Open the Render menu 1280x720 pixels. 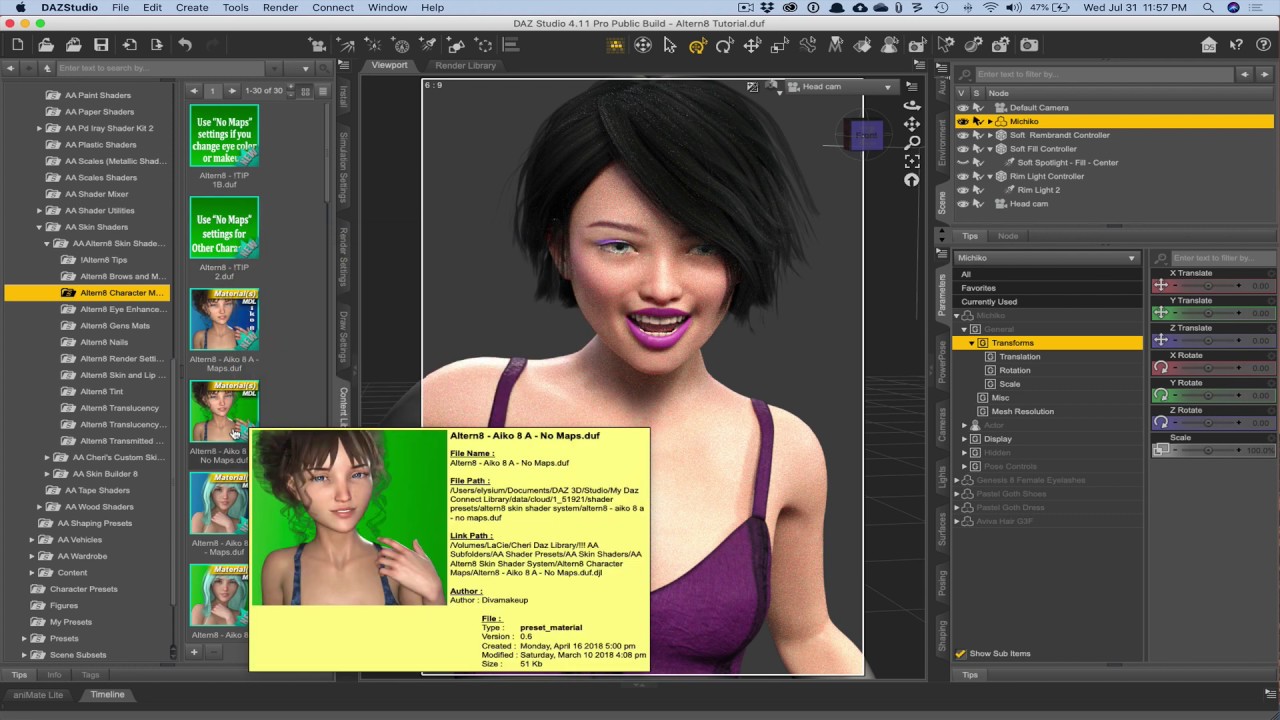(280, 7)
